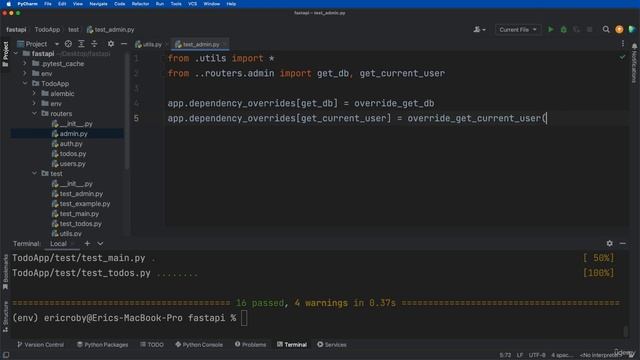This screenshot has width=640, height=360.
Task: Click the green inspection checkmark in editor
Action: click(622, 58)
